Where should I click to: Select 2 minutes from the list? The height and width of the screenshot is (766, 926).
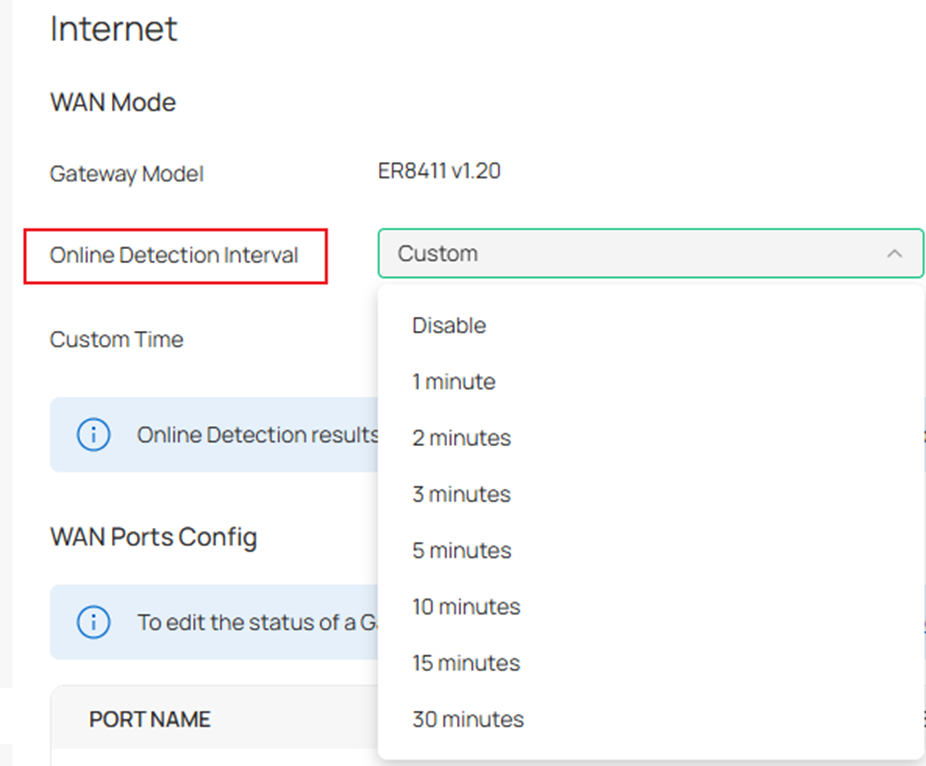(460, 437)
